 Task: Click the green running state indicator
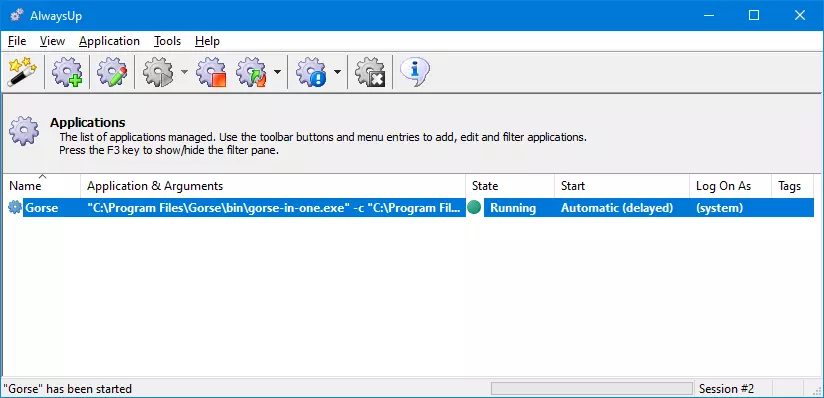(474, 208)
